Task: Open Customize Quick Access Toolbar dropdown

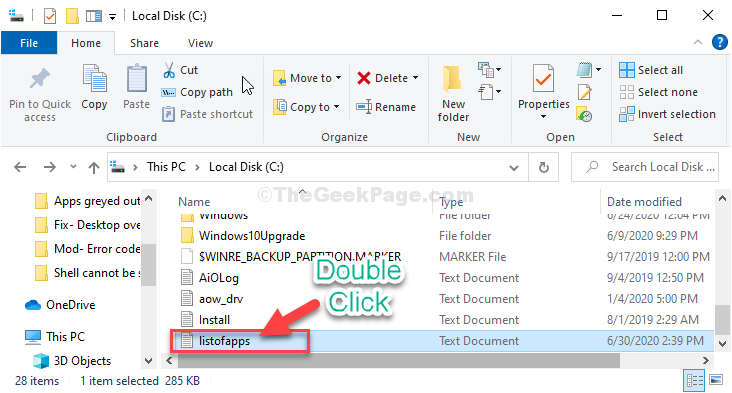Action: coord(112,17)
